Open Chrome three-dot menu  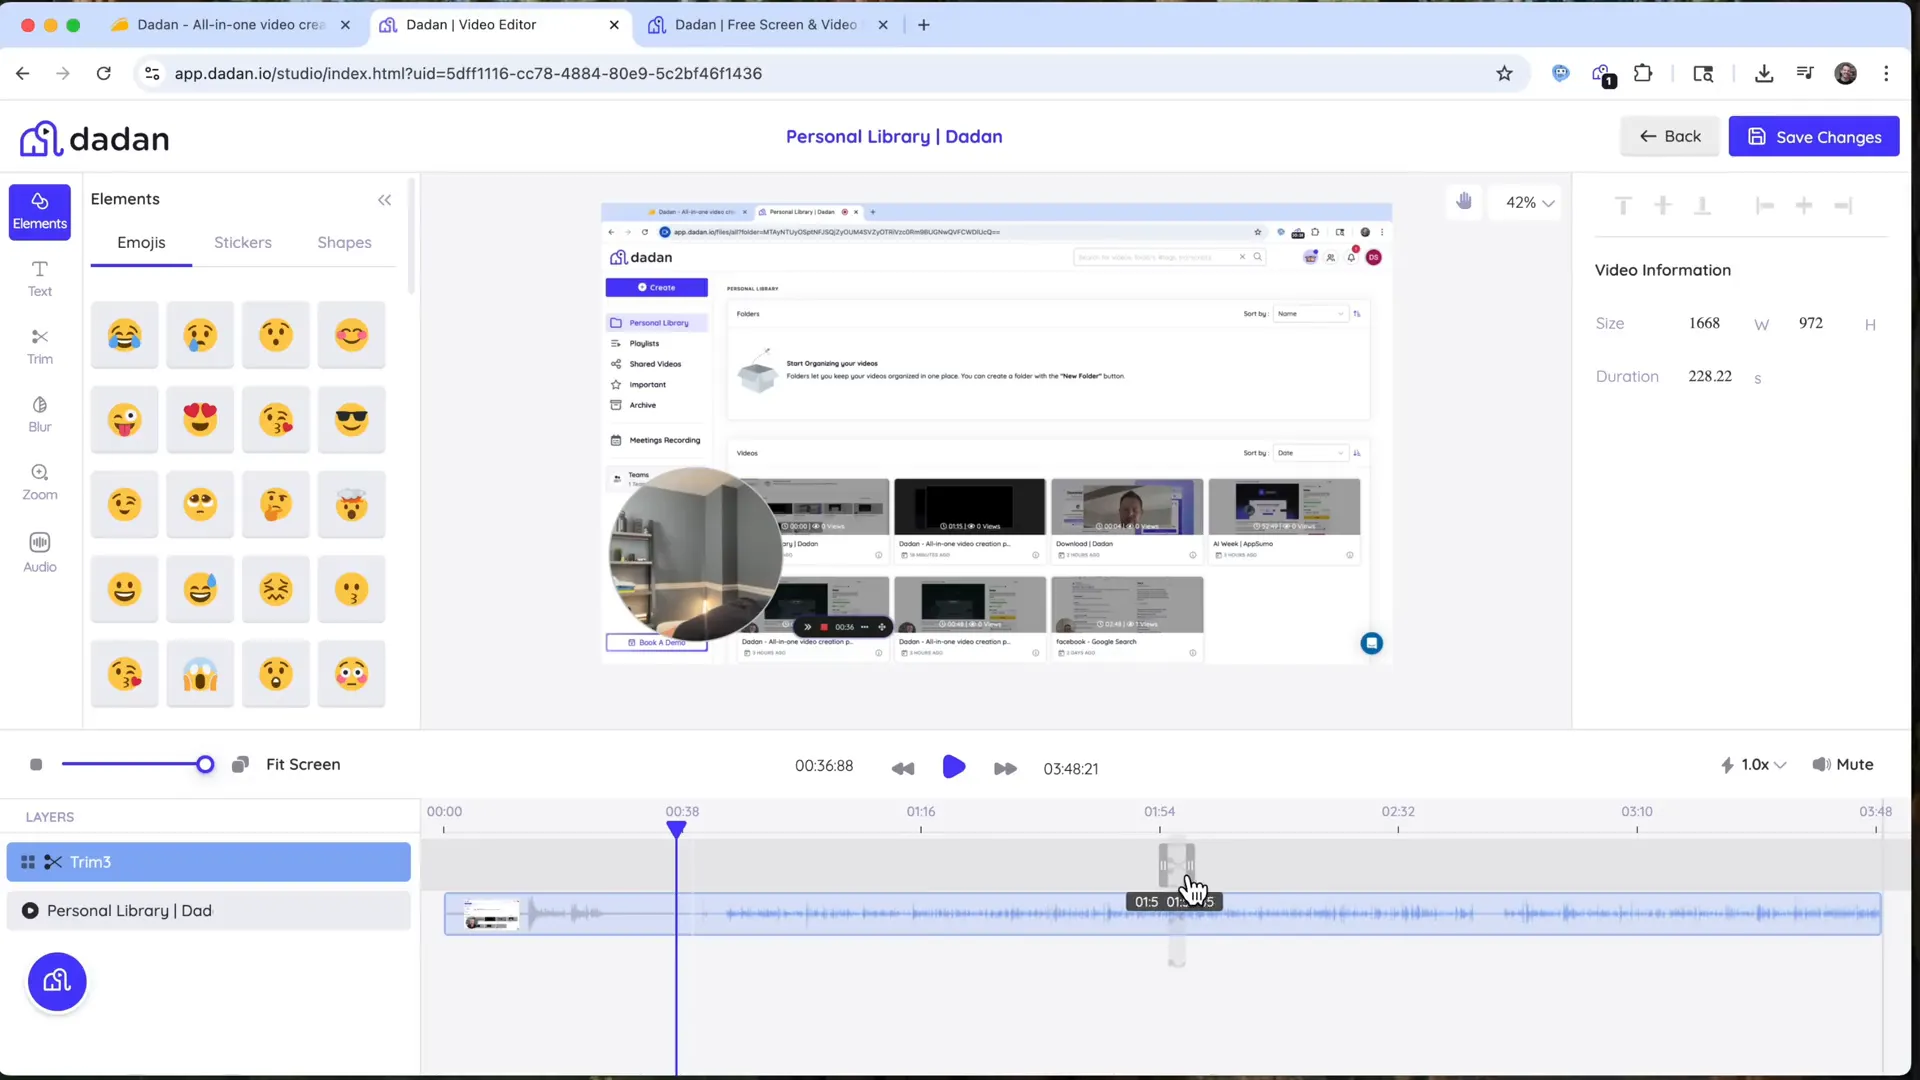coord(1886,73)
